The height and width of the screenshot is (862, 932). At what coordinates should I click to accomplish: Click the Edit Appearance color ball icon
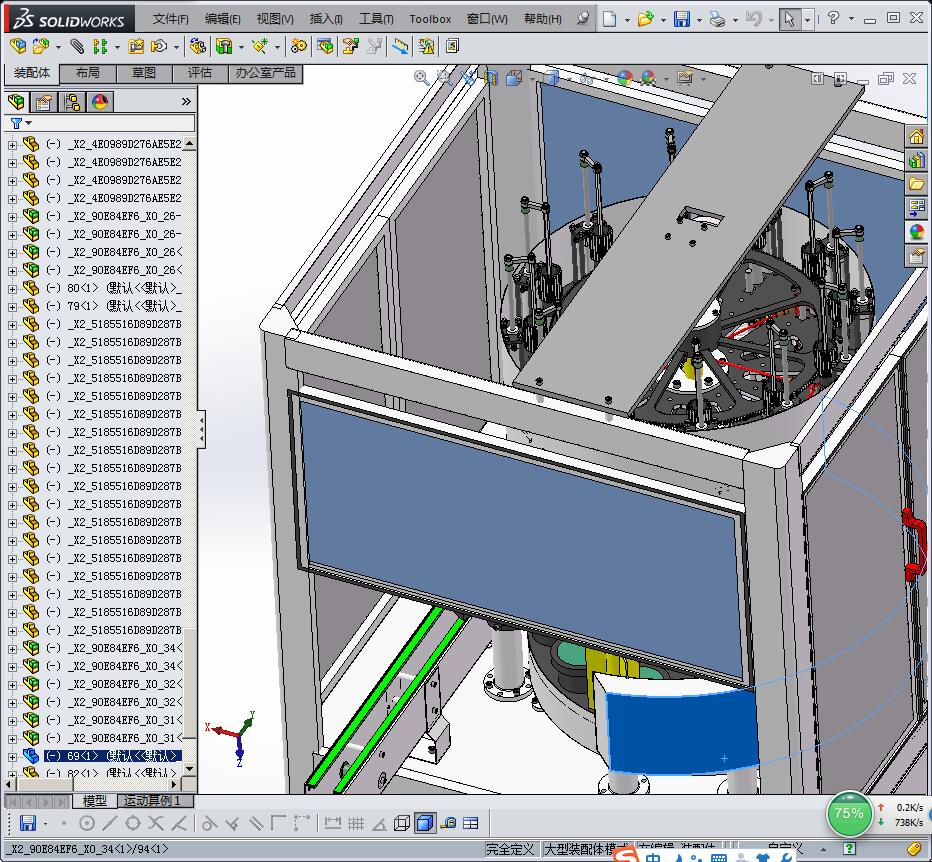[625, 77]
